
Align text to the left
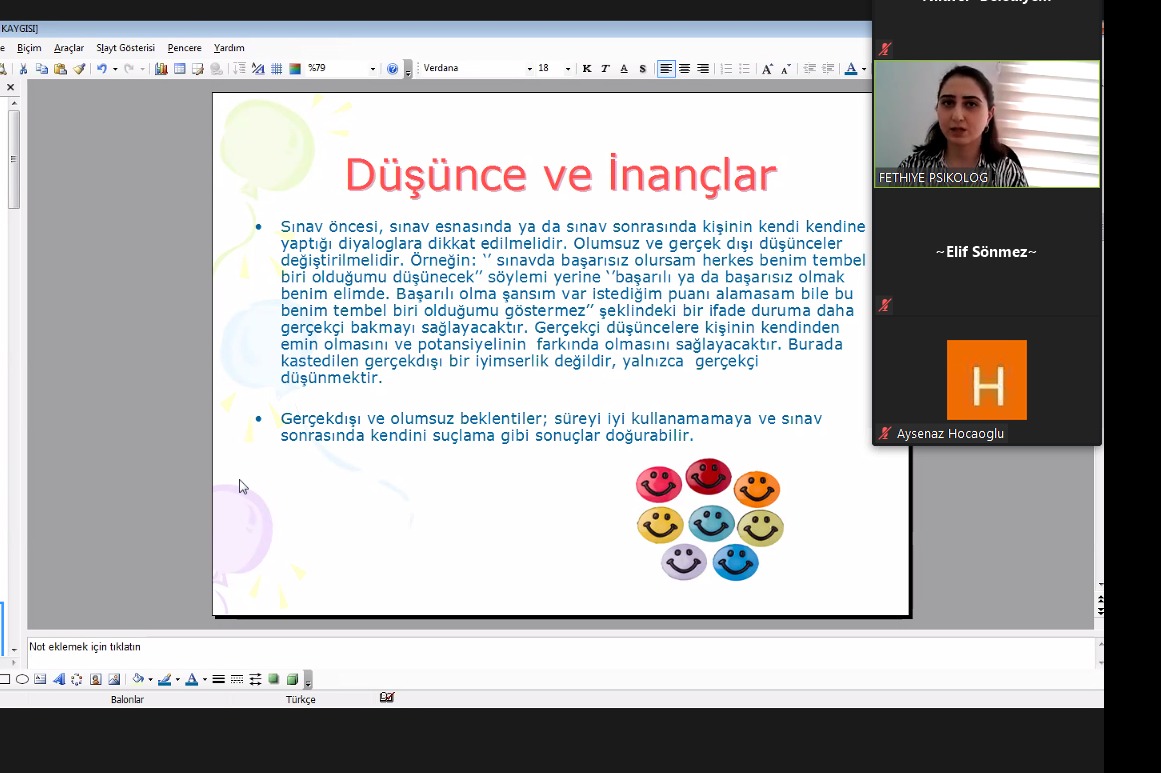tap(666, 69)
